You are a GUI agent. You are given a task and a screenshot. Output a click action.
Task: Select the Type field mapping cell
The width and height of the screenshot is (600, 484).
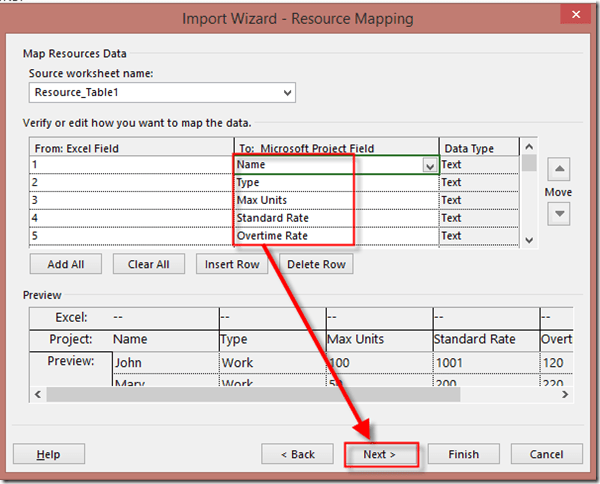pyautogui.click(x=295, y=183)
